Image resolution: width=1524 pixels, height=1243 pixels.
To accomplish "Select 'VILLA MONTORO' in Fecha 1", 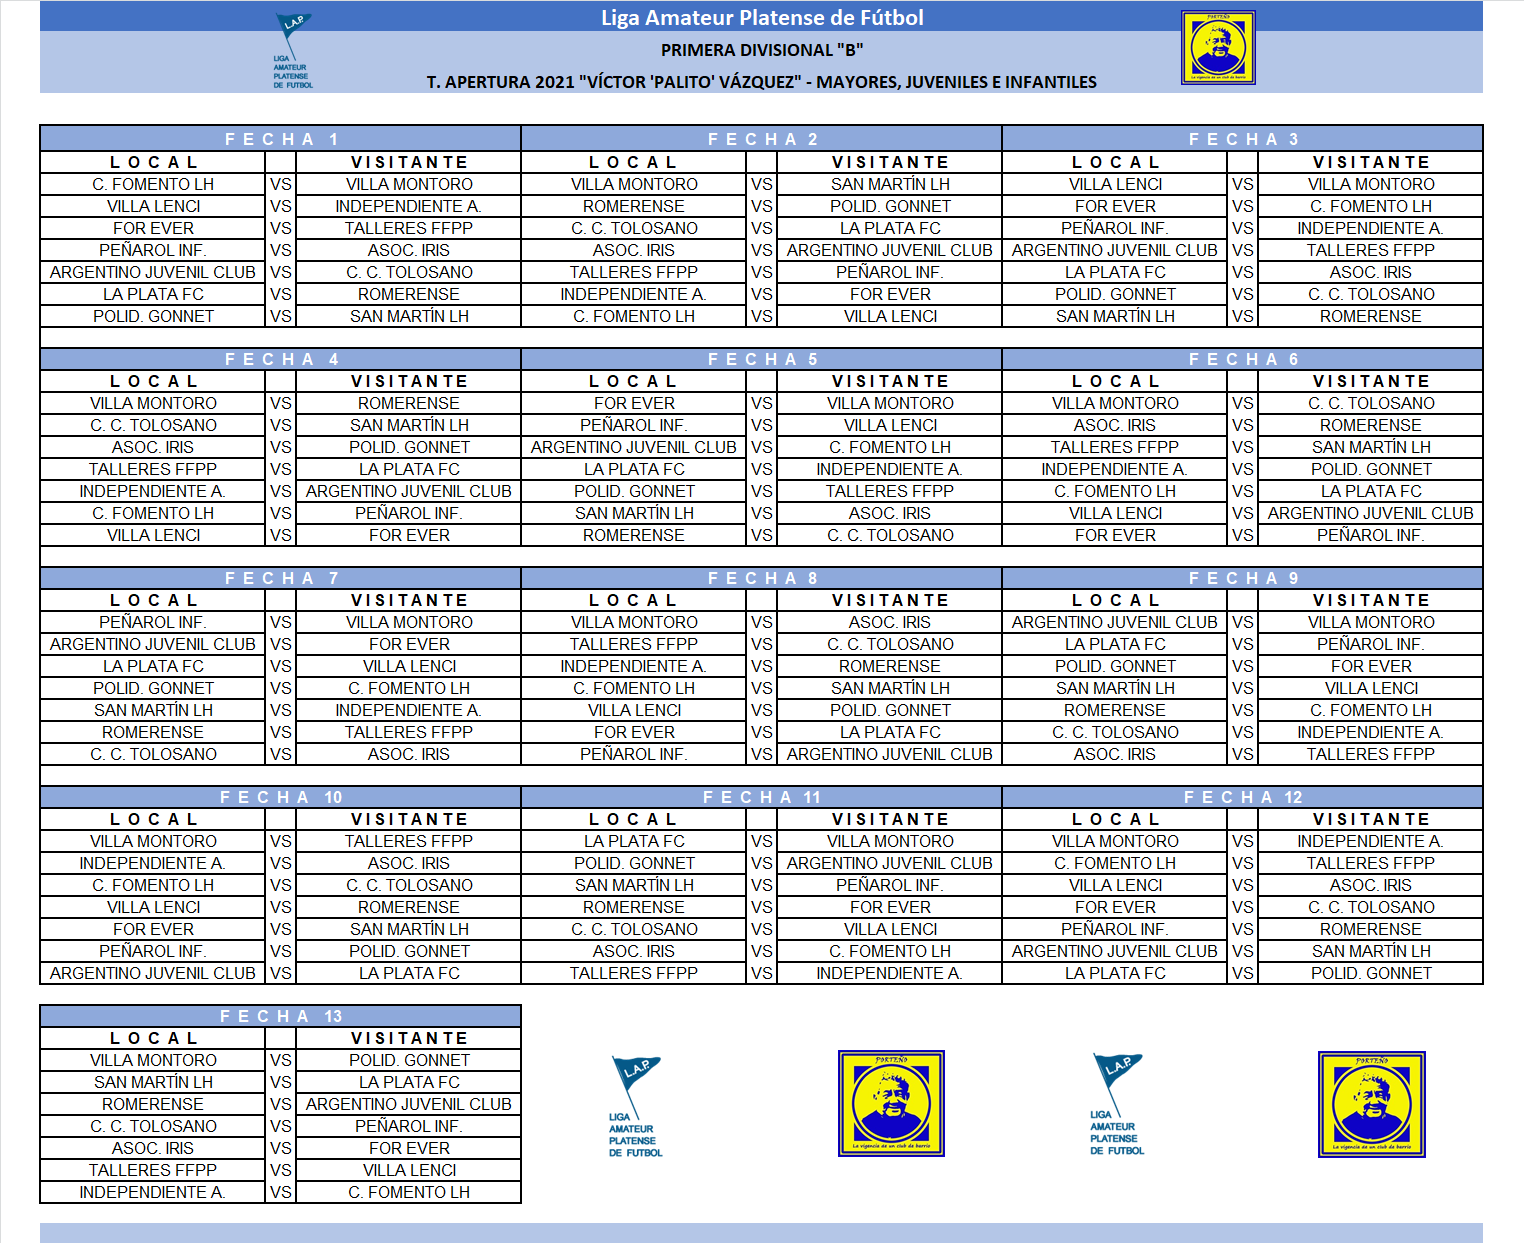I will click(409, 184).
